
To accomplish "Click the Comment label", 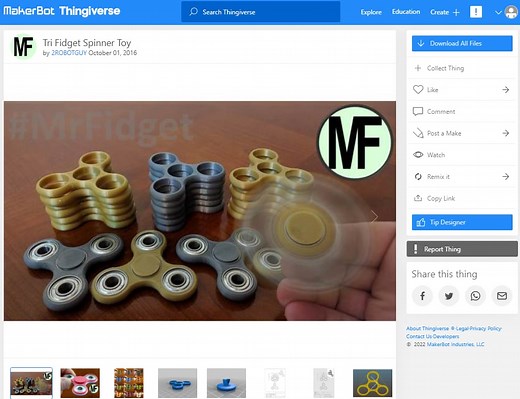I will coord(441,111).
